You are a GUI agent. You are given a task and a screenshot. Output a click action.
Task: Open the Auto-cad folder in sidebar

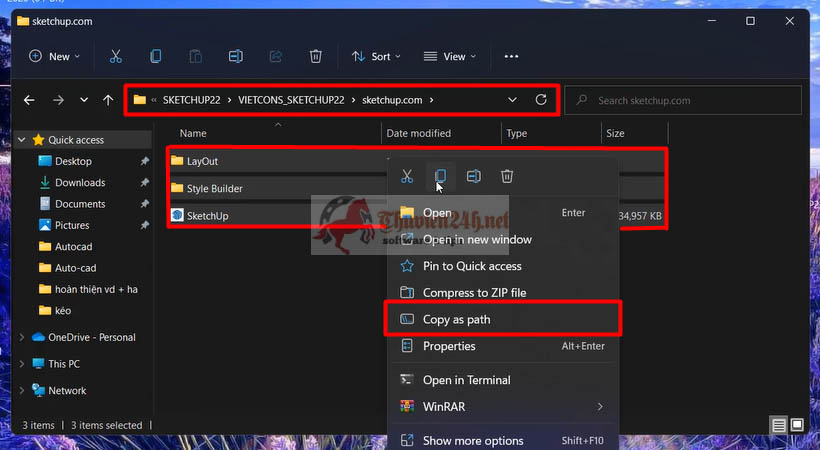(76, 268)
